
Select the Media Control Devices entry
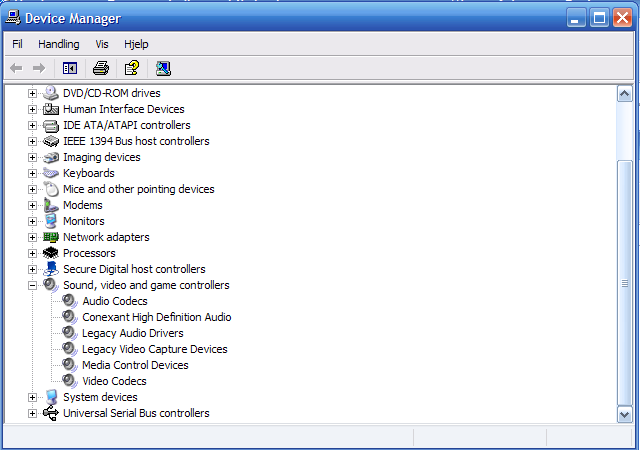pyautogui.click(x=135, y=365)
